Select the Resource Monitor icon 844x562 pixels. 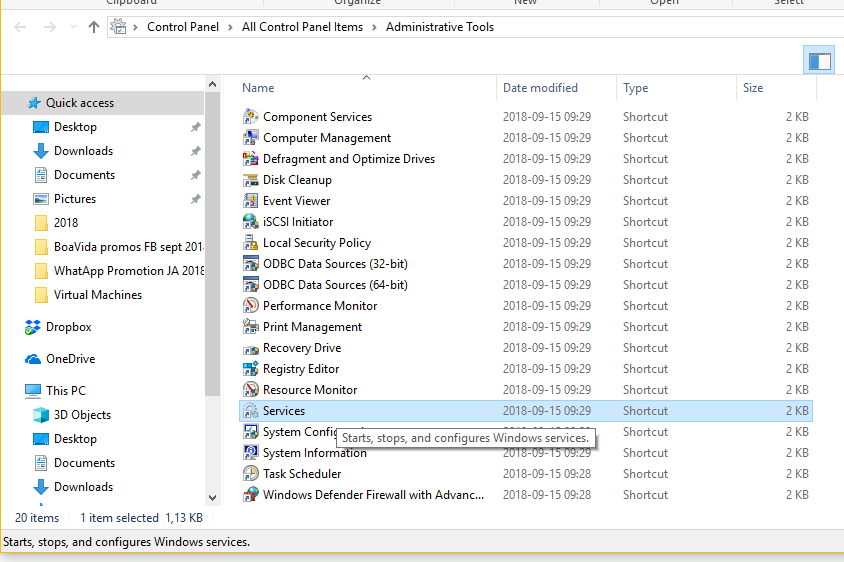[250, 390]
